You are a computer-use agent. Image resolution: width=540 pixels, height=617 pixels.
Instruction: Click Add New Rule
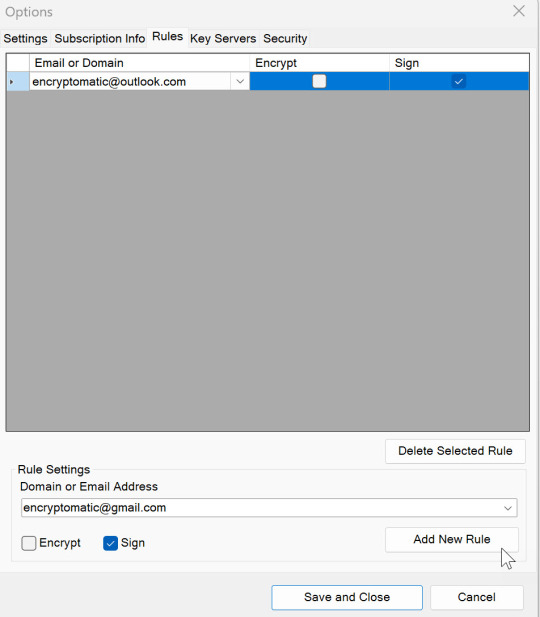coord(451,539)
